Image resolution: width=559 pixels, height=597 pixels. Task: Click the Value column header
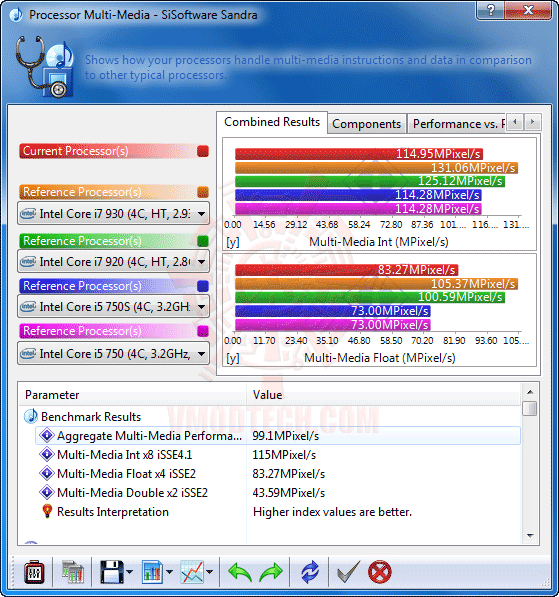tap(383, 395)
